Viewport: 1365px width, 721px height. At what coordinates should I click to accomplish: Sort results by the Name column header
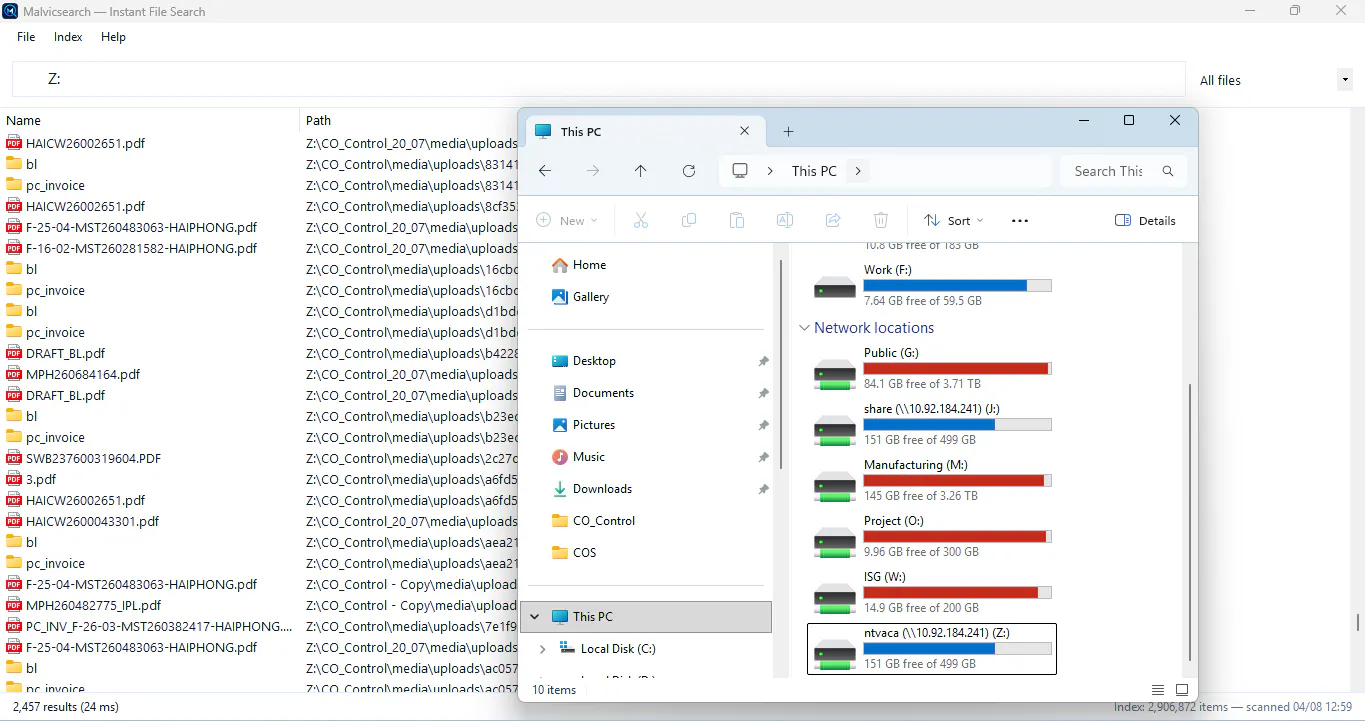pyautogui.click(x=150, y=120)
